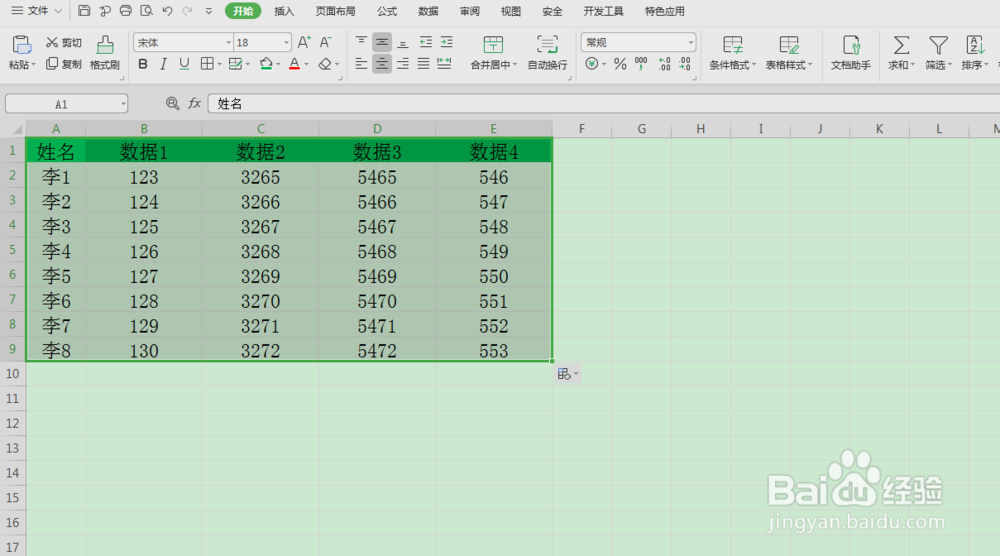Open Print Preview from quick toolbar
Viewport: 1000px width, 556px height.
pos(147,11)
